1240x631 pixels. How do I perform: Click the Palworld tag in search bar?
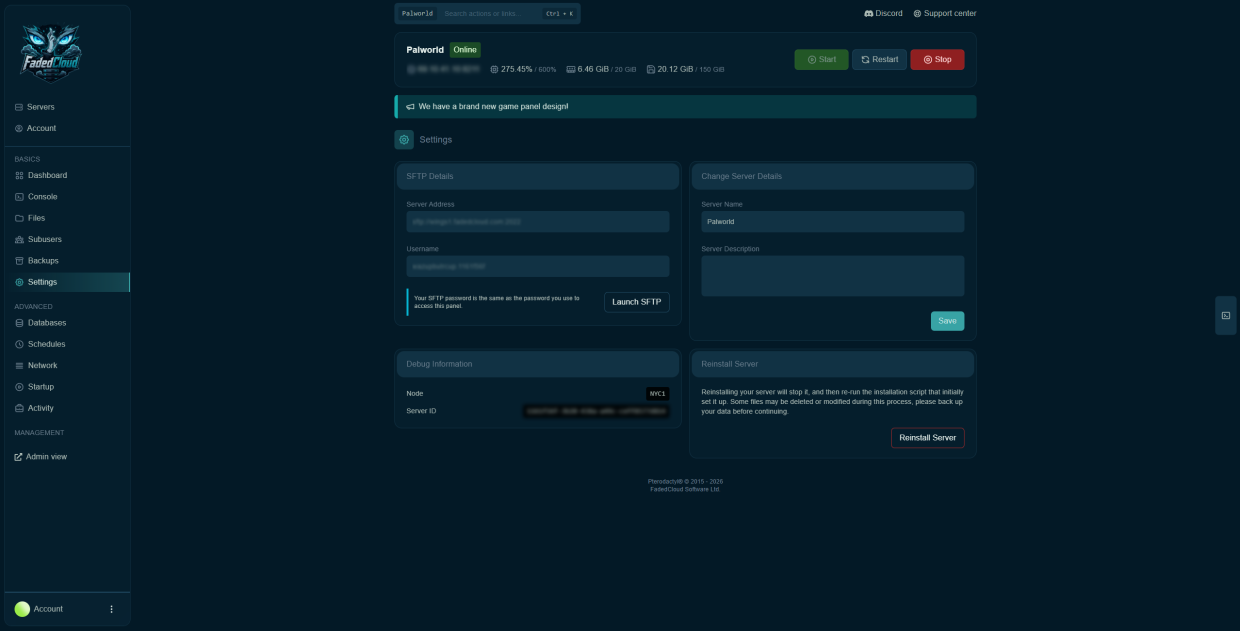[417, 14]
